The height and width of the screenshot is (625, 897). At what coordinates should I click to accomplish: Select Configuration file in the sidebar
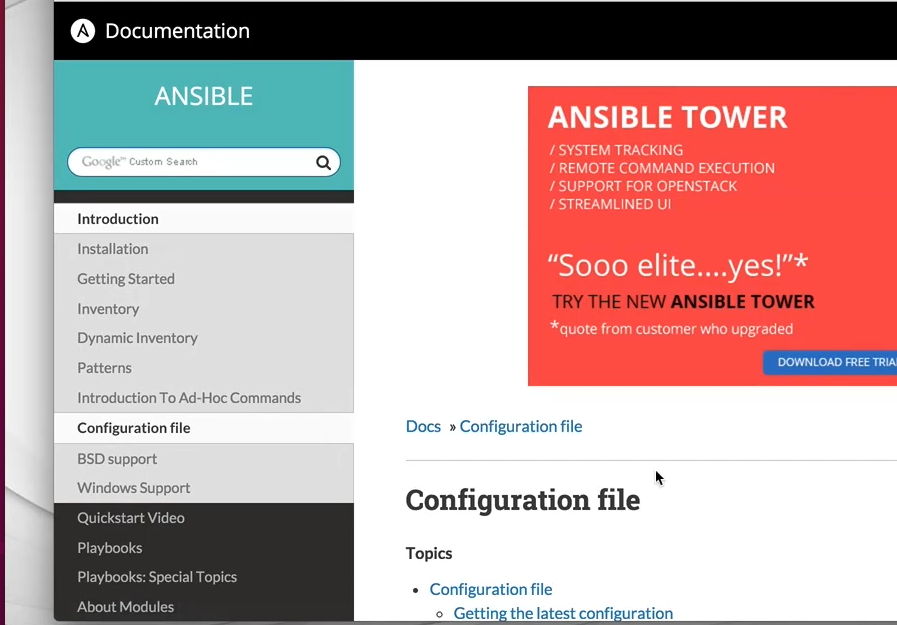134,428
